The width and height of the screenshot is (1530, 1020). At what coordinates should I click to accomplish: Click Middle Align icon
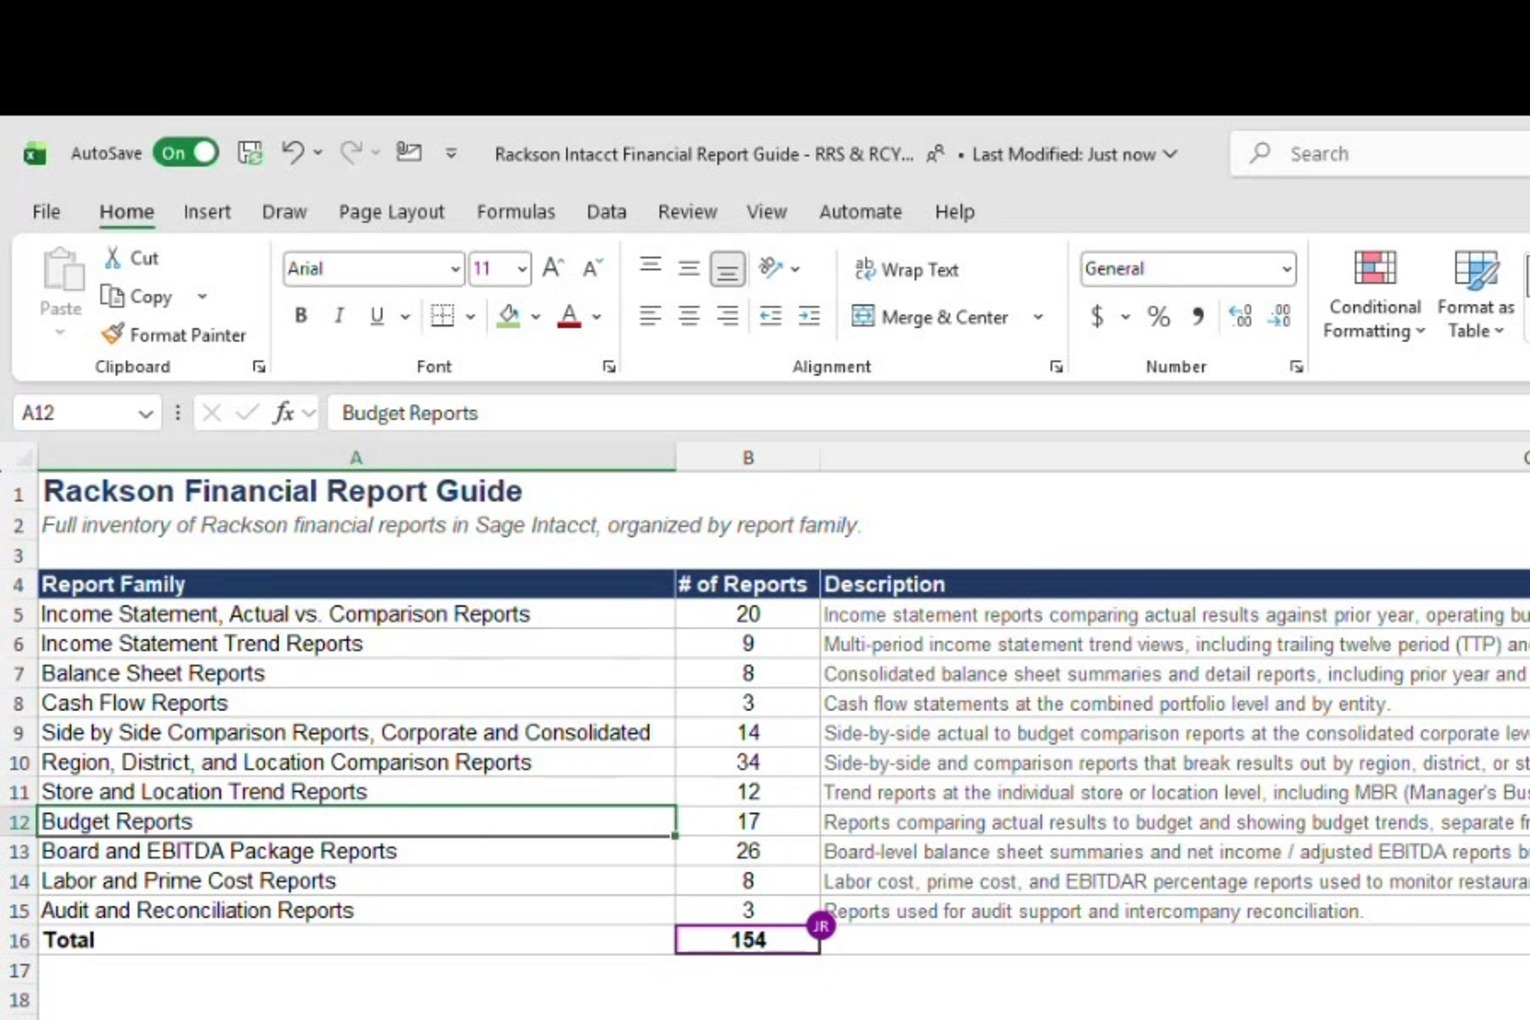coord(689,268)
